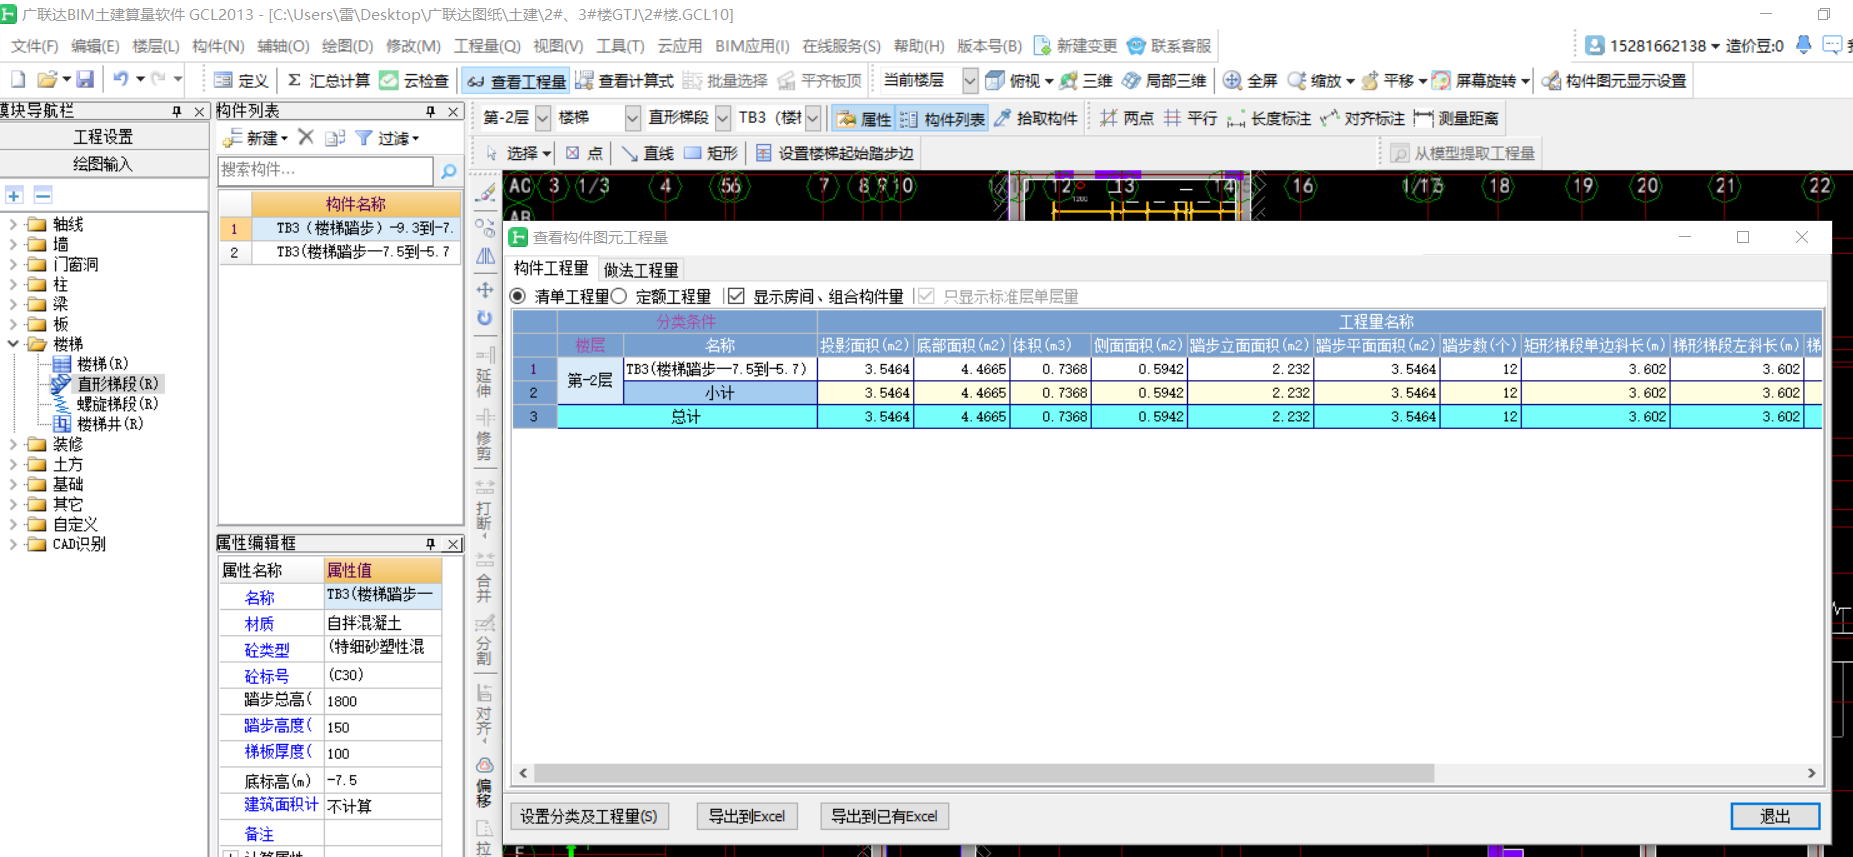Toggle 属性 properties panel button
Image resolution: width=1853 pixels, height=857 pixels.
pyautogui.click(x=863, y=118)
